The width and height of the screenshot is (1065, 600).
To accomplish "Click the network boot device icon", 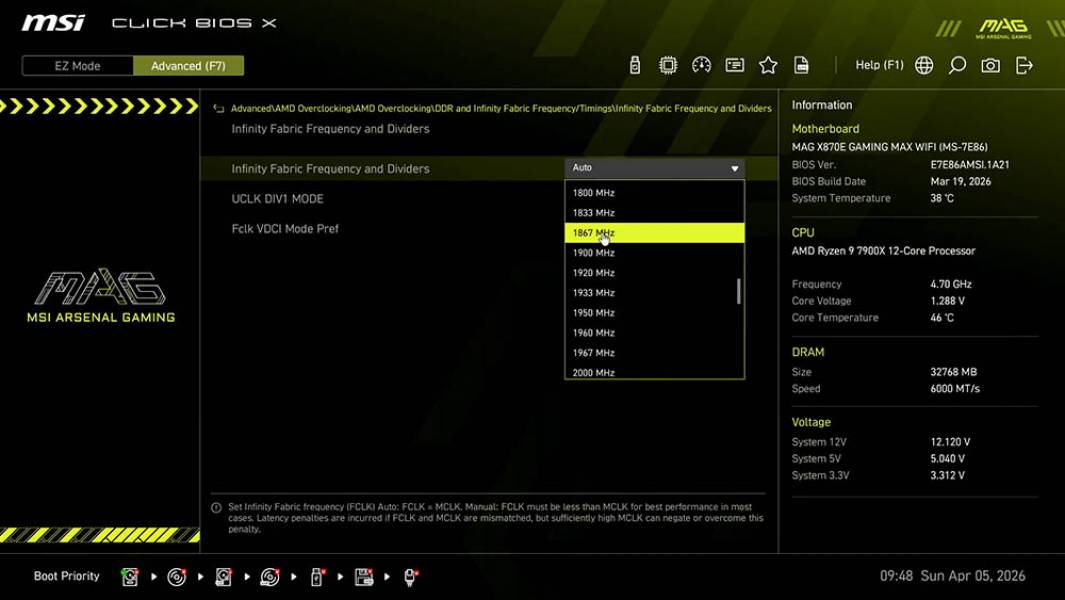I will point(409,576).
